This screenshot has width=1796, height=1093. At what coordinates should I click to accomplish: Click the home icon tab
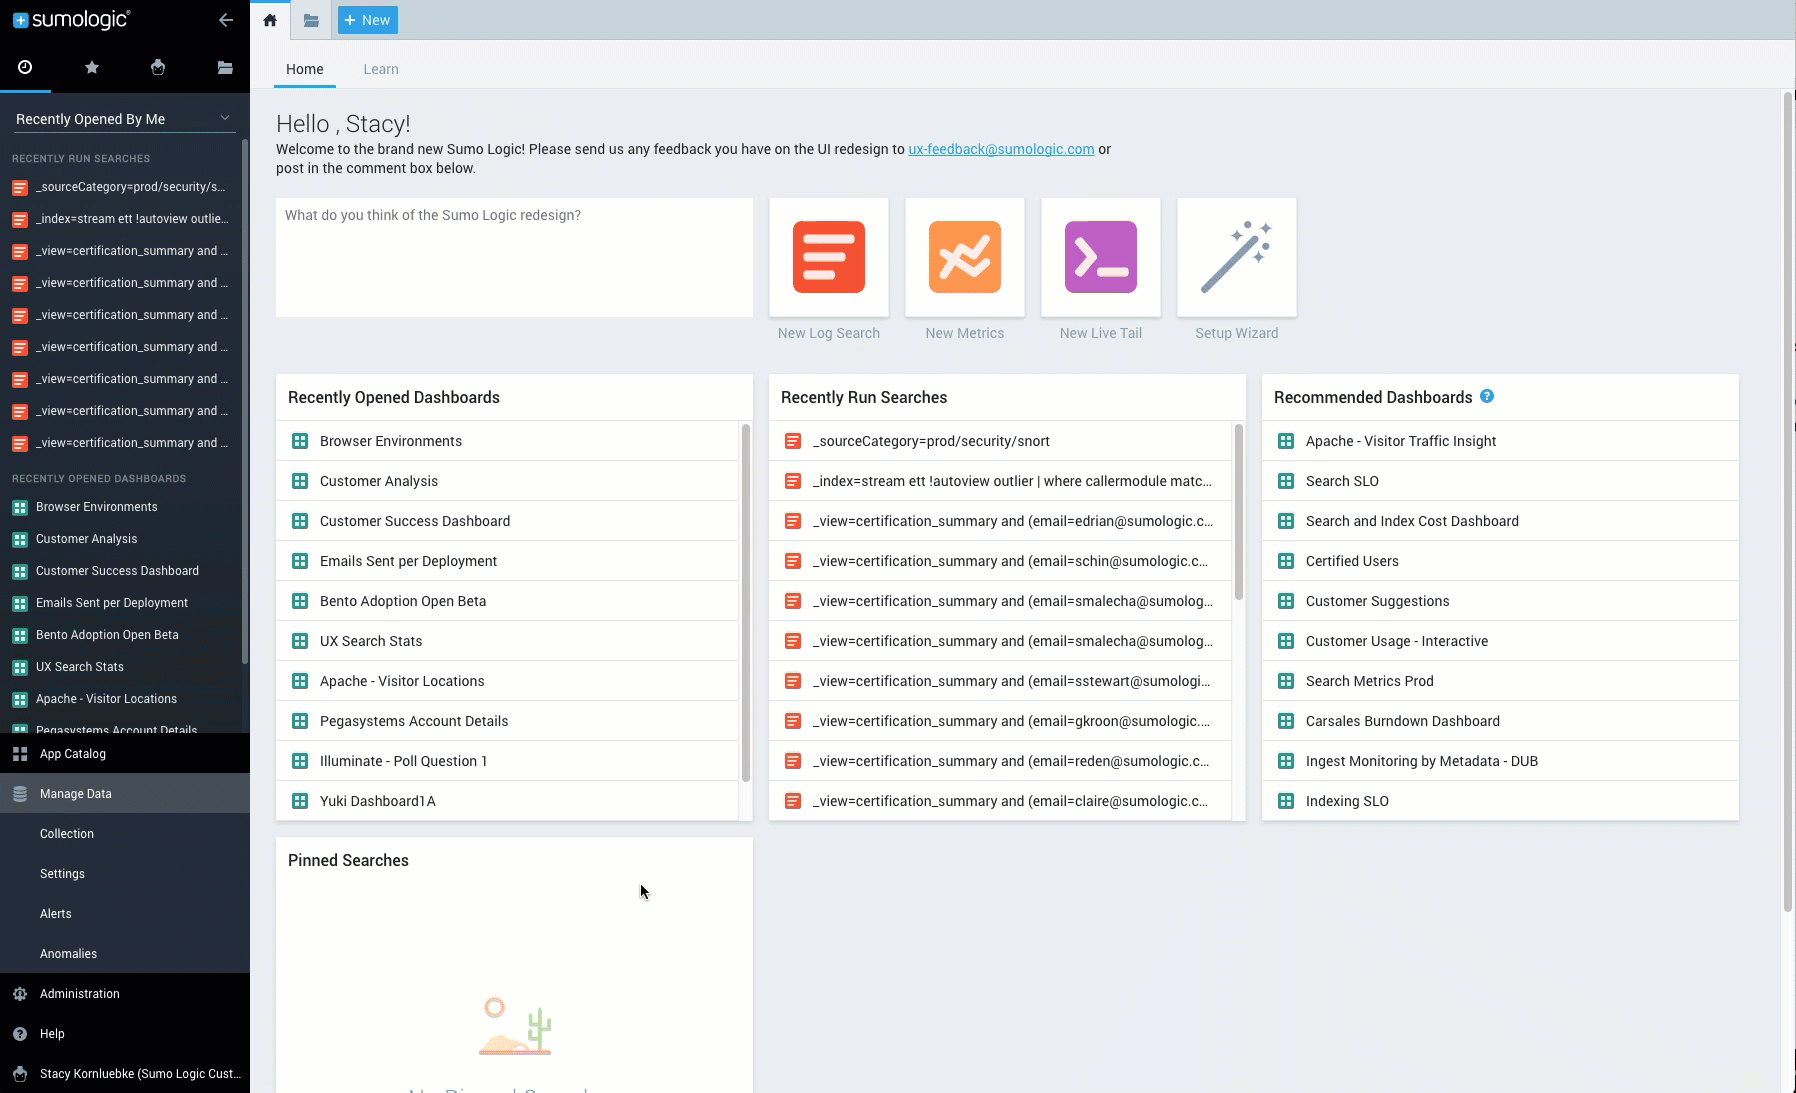pyautogui.click(x=270, y=20)
